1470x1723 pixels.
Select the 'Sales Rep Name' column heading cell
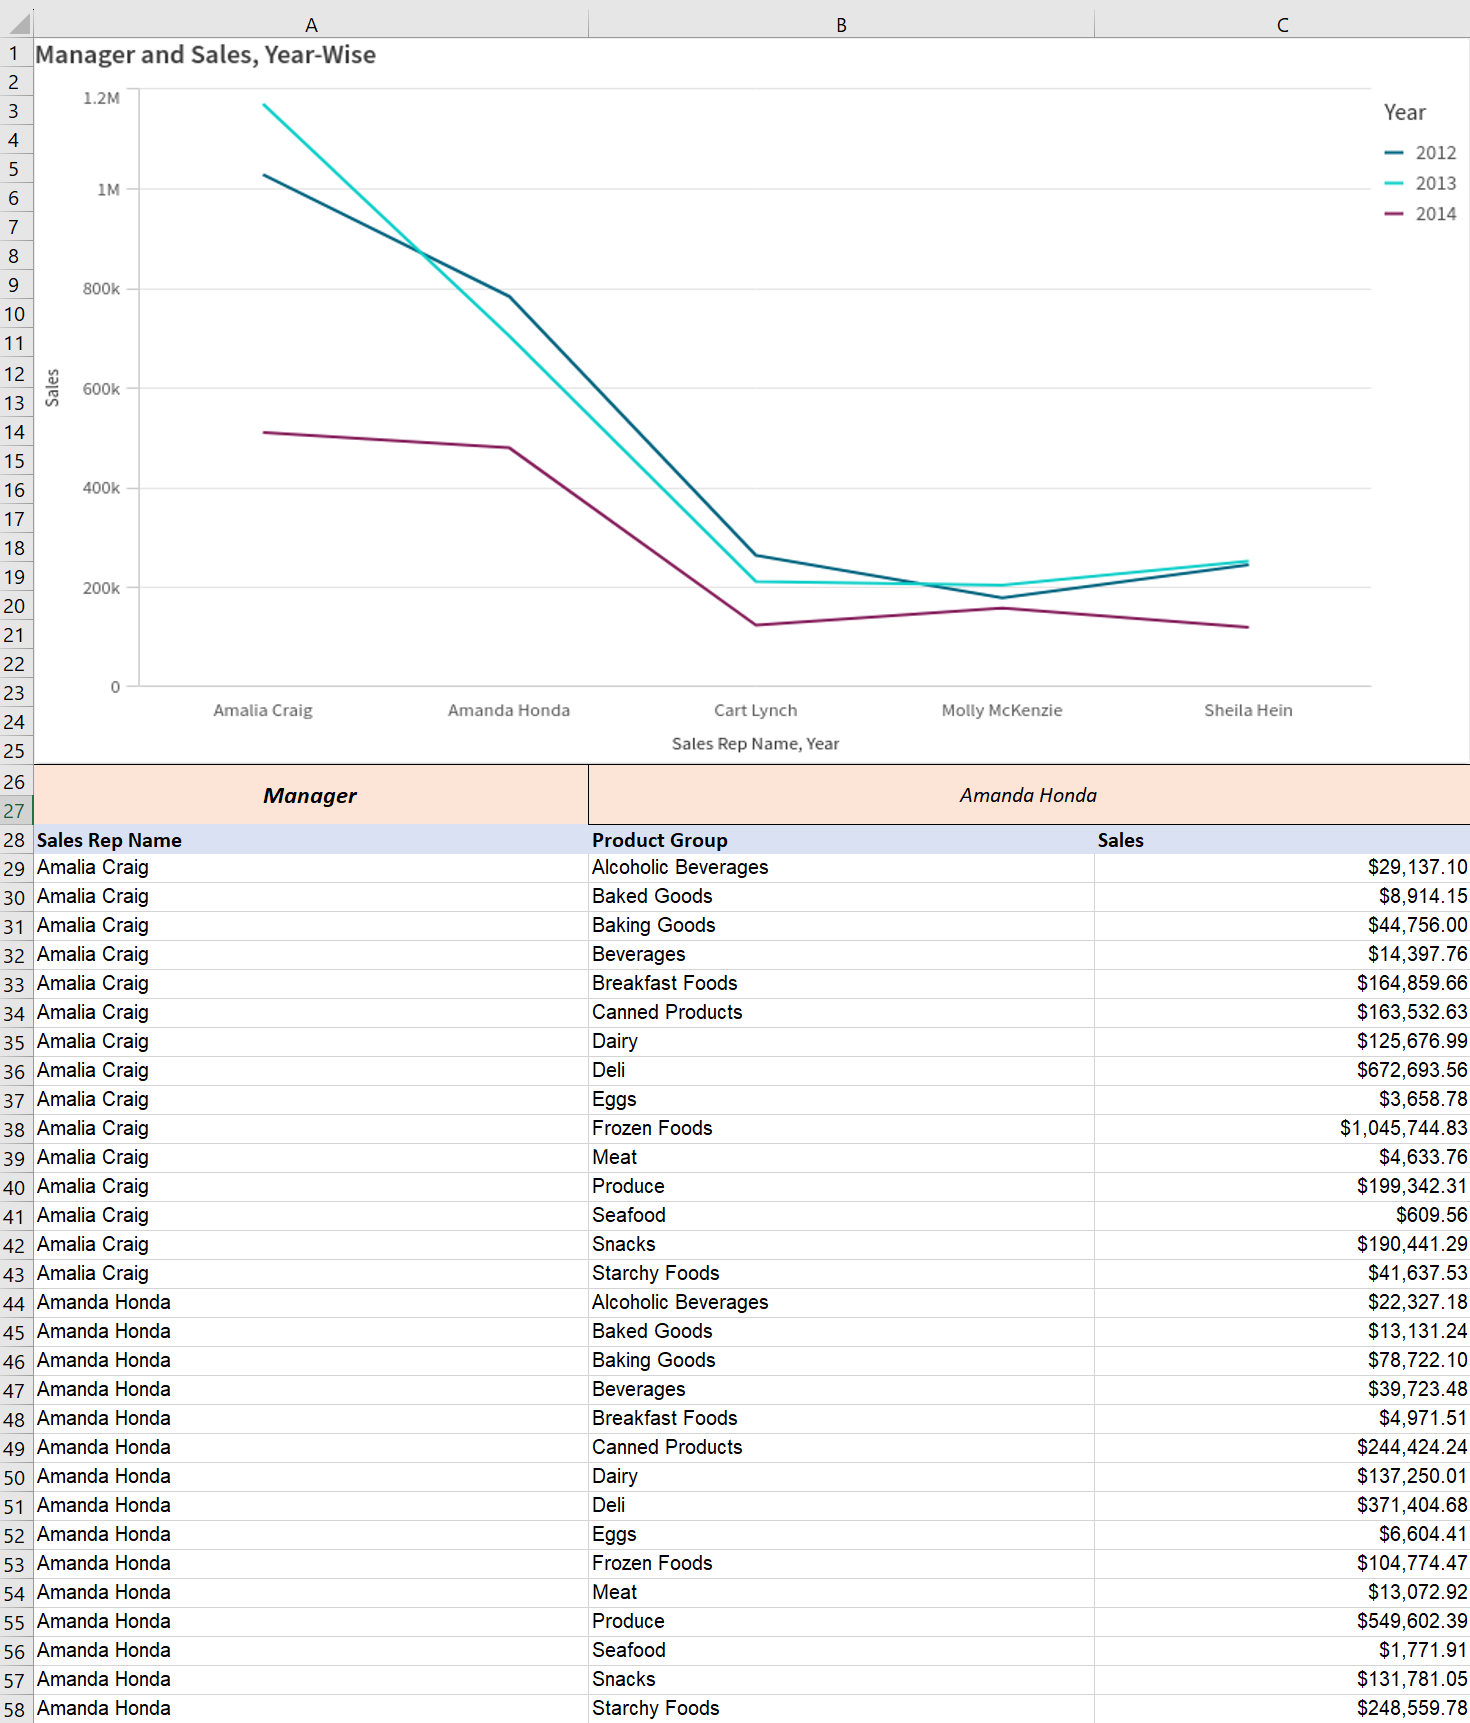(x=311, y=840)
